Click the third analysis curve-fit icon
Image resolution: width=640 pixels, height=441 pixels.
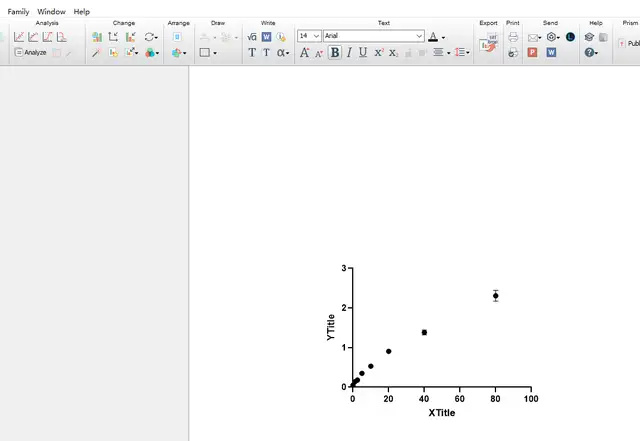click(x=47, y=37)
